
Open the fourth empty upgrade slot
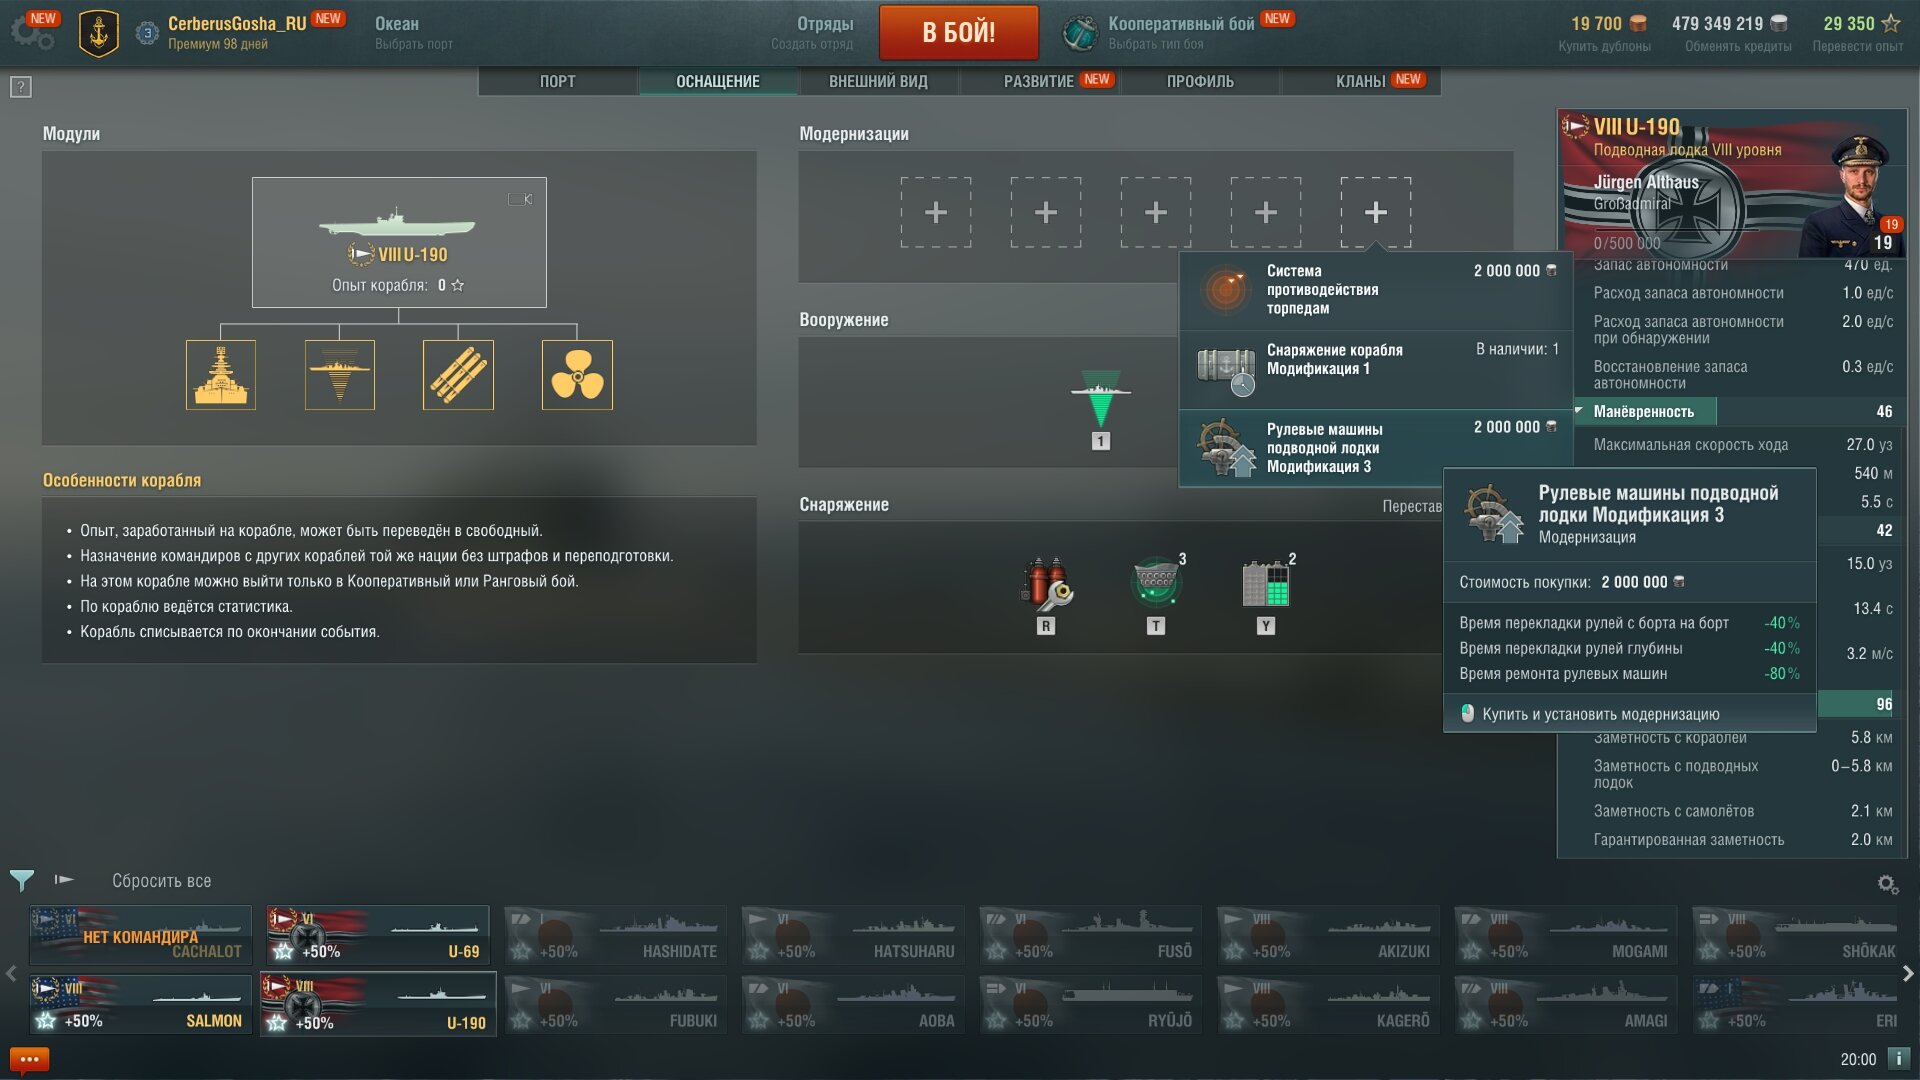pyautogui.click(x=1266, y=212)
